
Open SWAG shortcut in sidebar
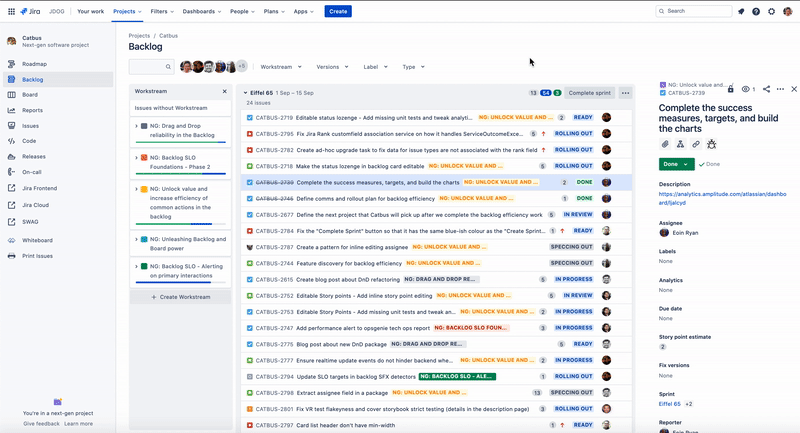(30, 222)
